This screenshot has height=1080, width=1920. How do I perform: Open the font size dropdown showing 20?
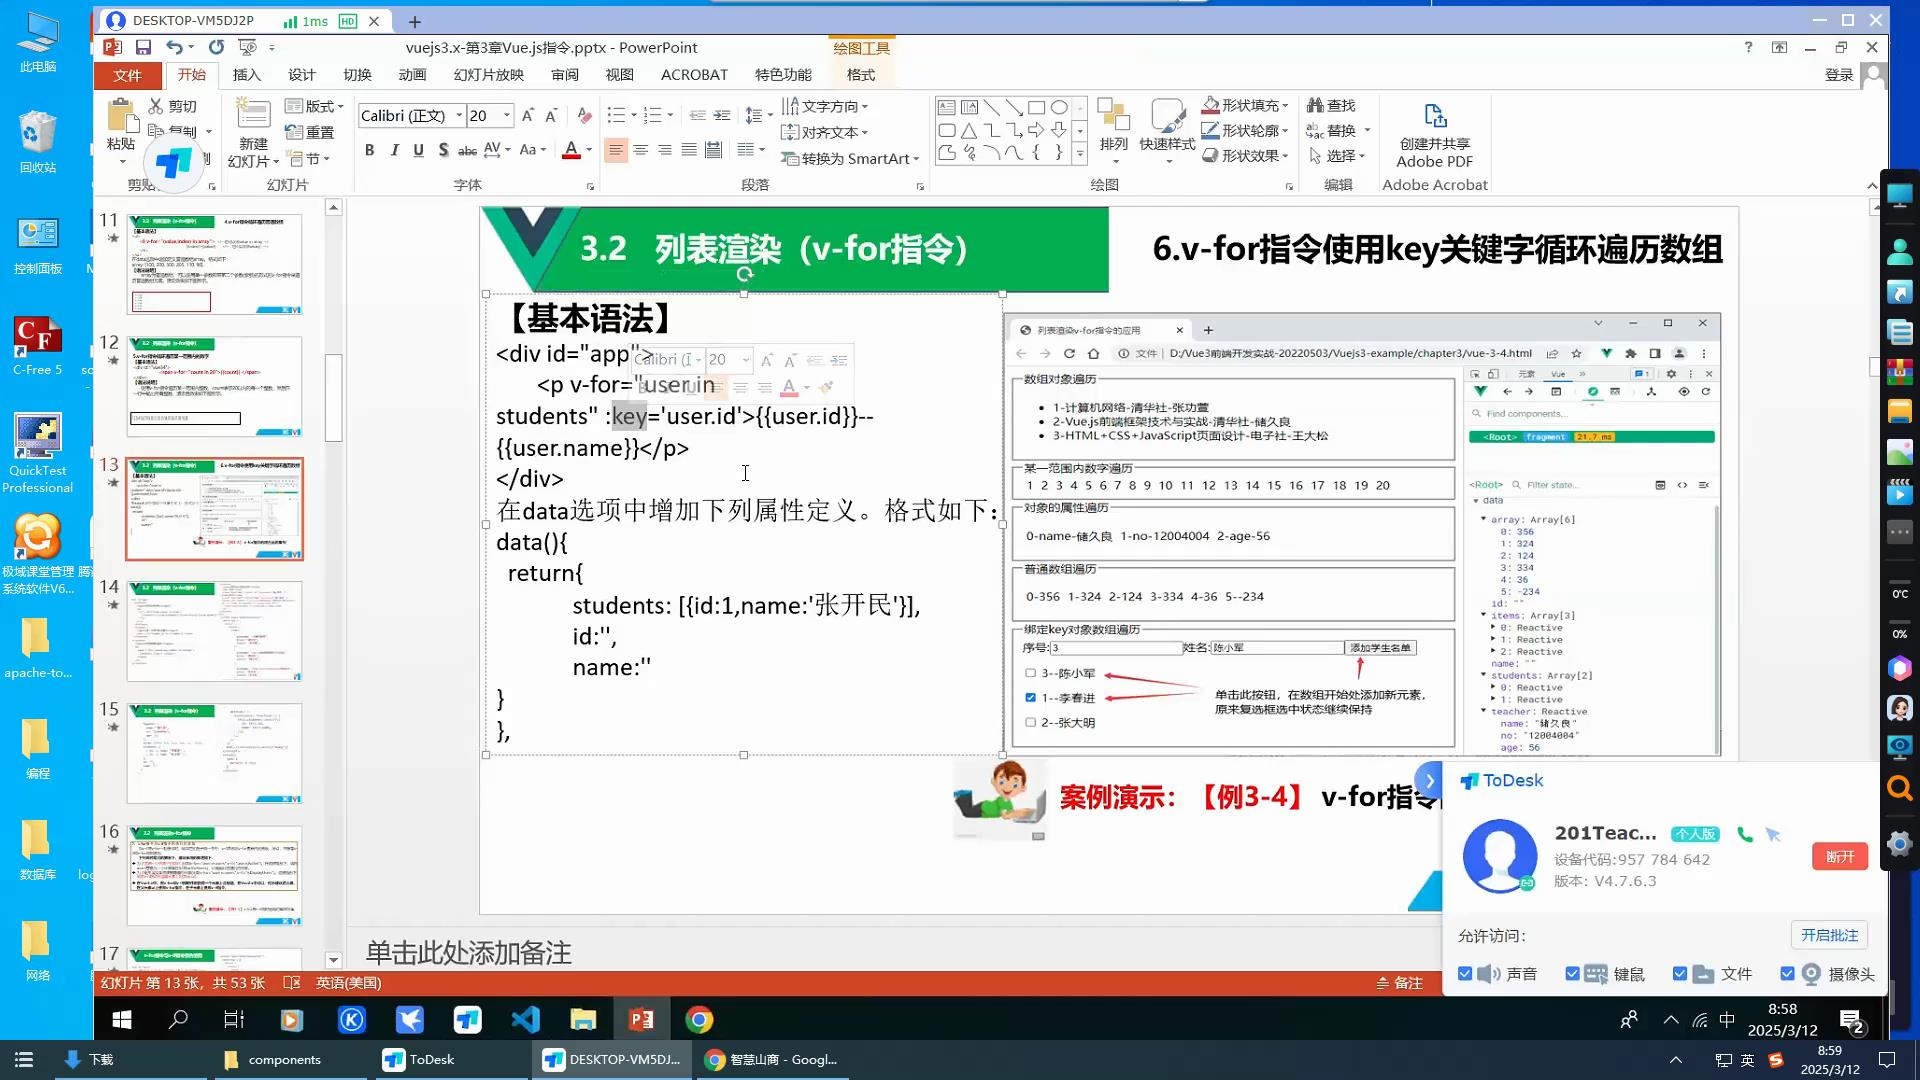tap(507, 115)
